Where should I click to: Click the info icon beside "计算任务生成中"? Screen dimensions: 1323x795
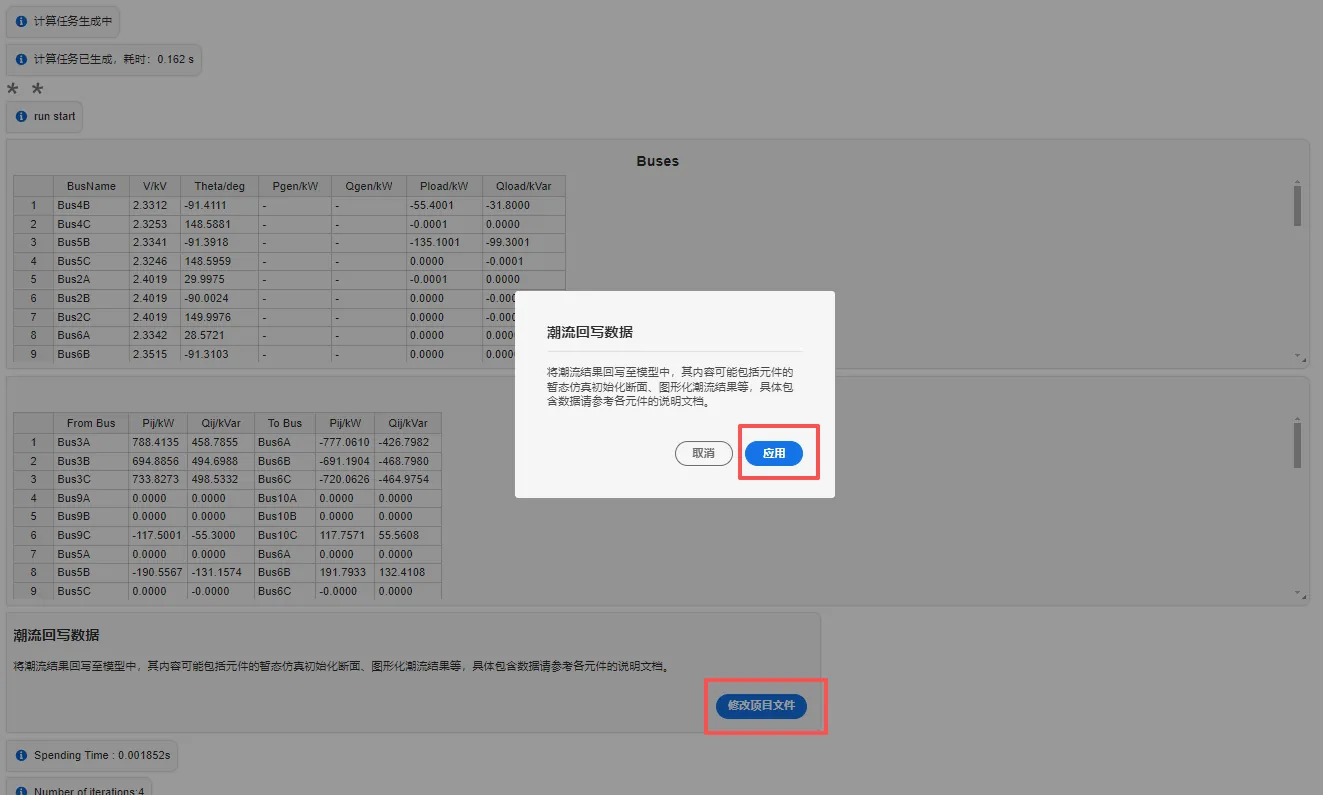click(x=21, y=21)
